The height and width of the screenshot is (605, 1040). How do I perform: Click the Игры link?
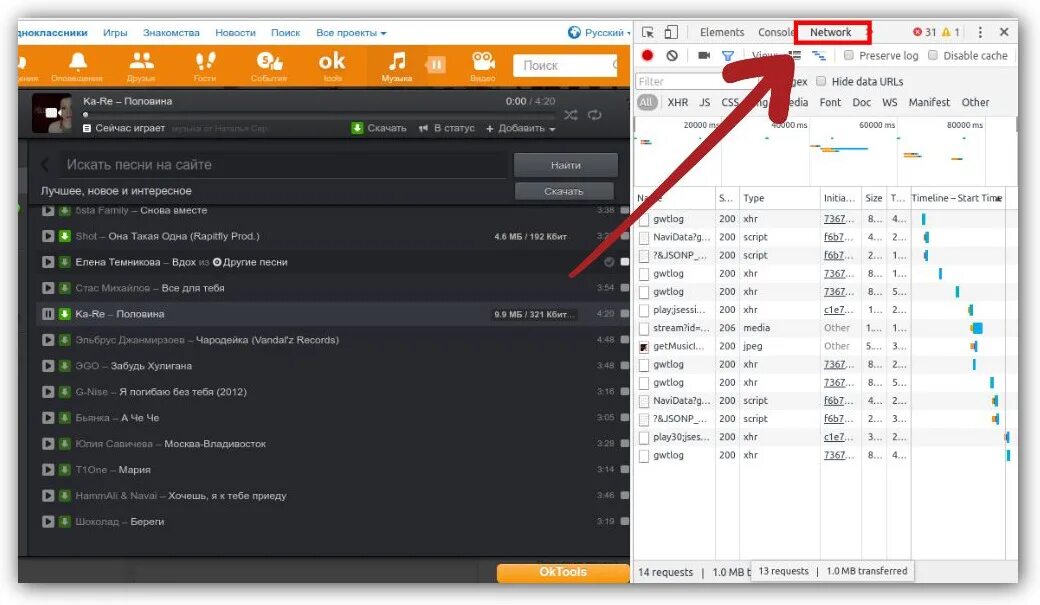(115, 33)
